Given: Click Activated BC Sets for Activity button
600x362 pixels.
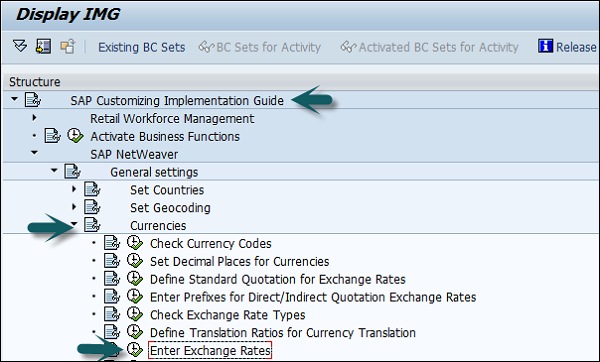Looking at the screenshot, I should 429,47.
